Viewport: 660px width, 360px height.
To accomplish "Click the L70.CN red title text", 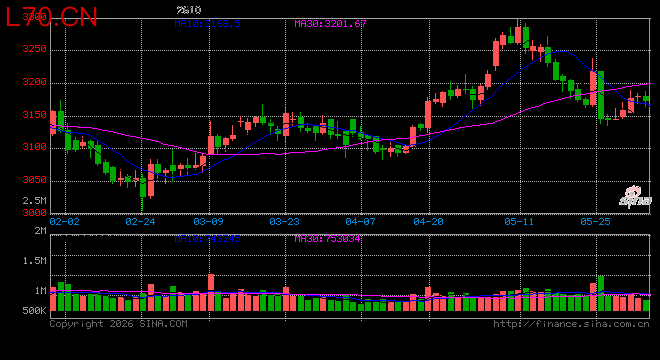I will (x=51, y=17).
